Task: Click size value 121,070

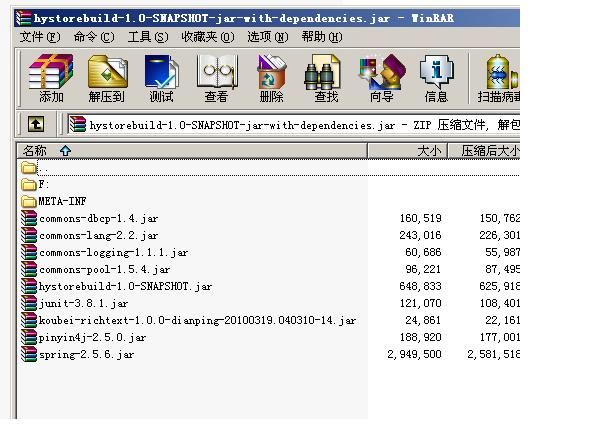Action: point(420,303)
